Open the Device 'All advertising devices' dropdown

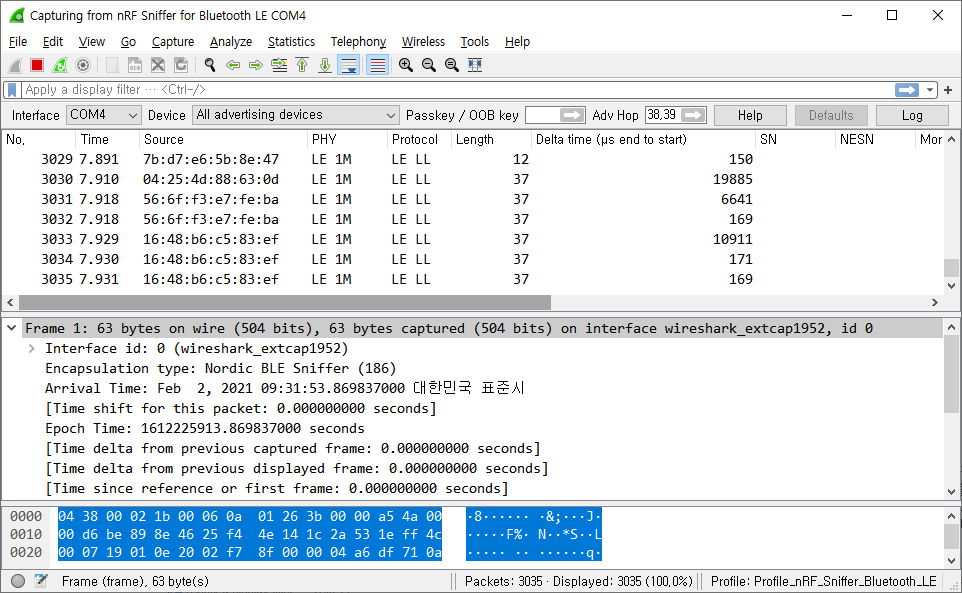[x=296, y=115]
